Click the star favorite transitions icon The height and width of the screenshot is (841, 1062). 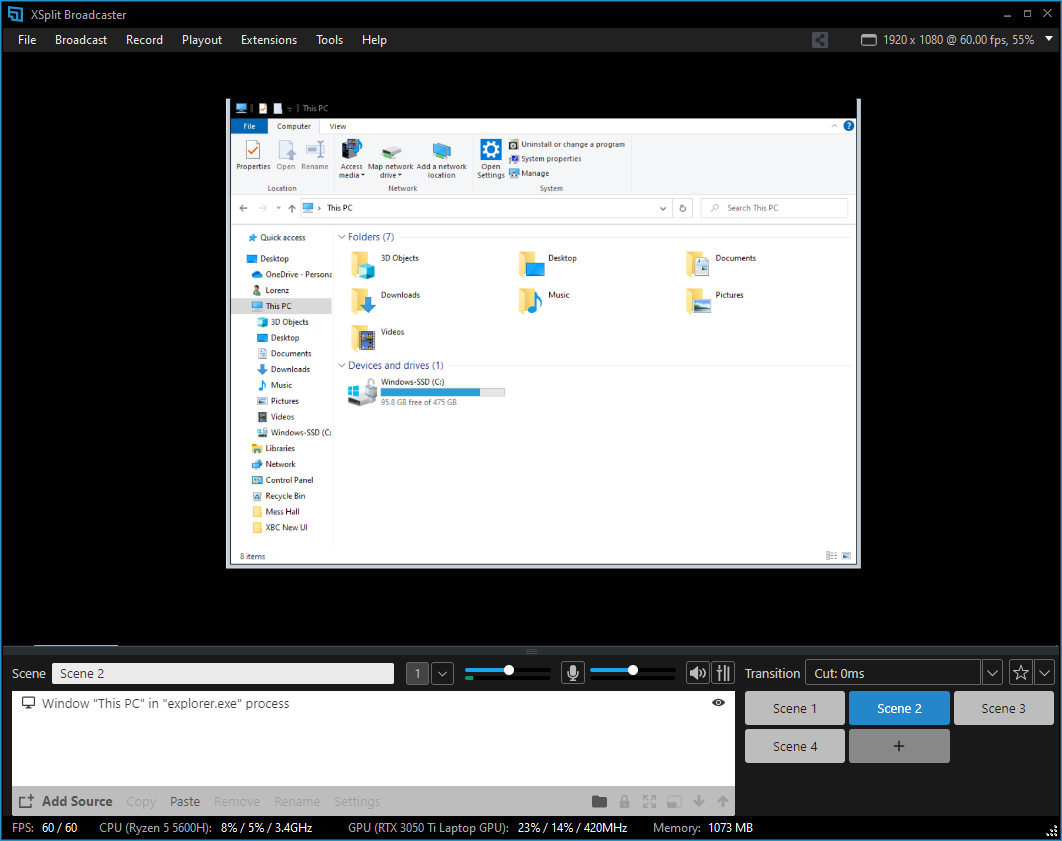[1021, 673]
